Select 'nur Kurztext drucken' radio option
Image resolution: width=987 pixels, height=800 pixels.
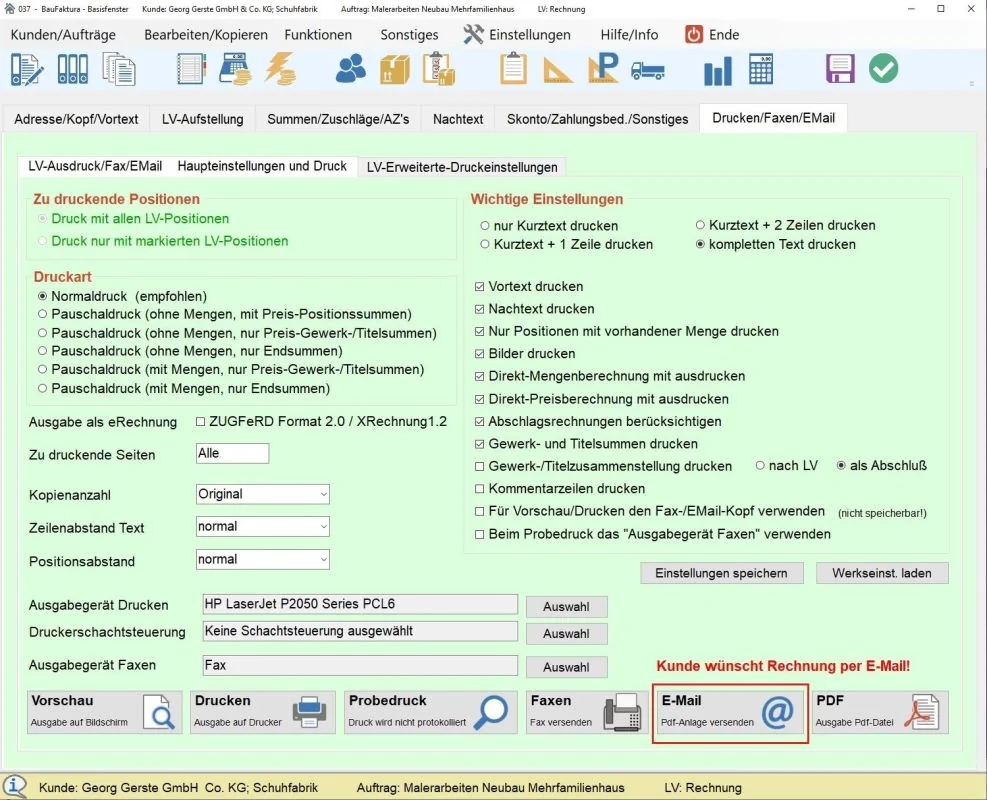(x=485, y=226)
